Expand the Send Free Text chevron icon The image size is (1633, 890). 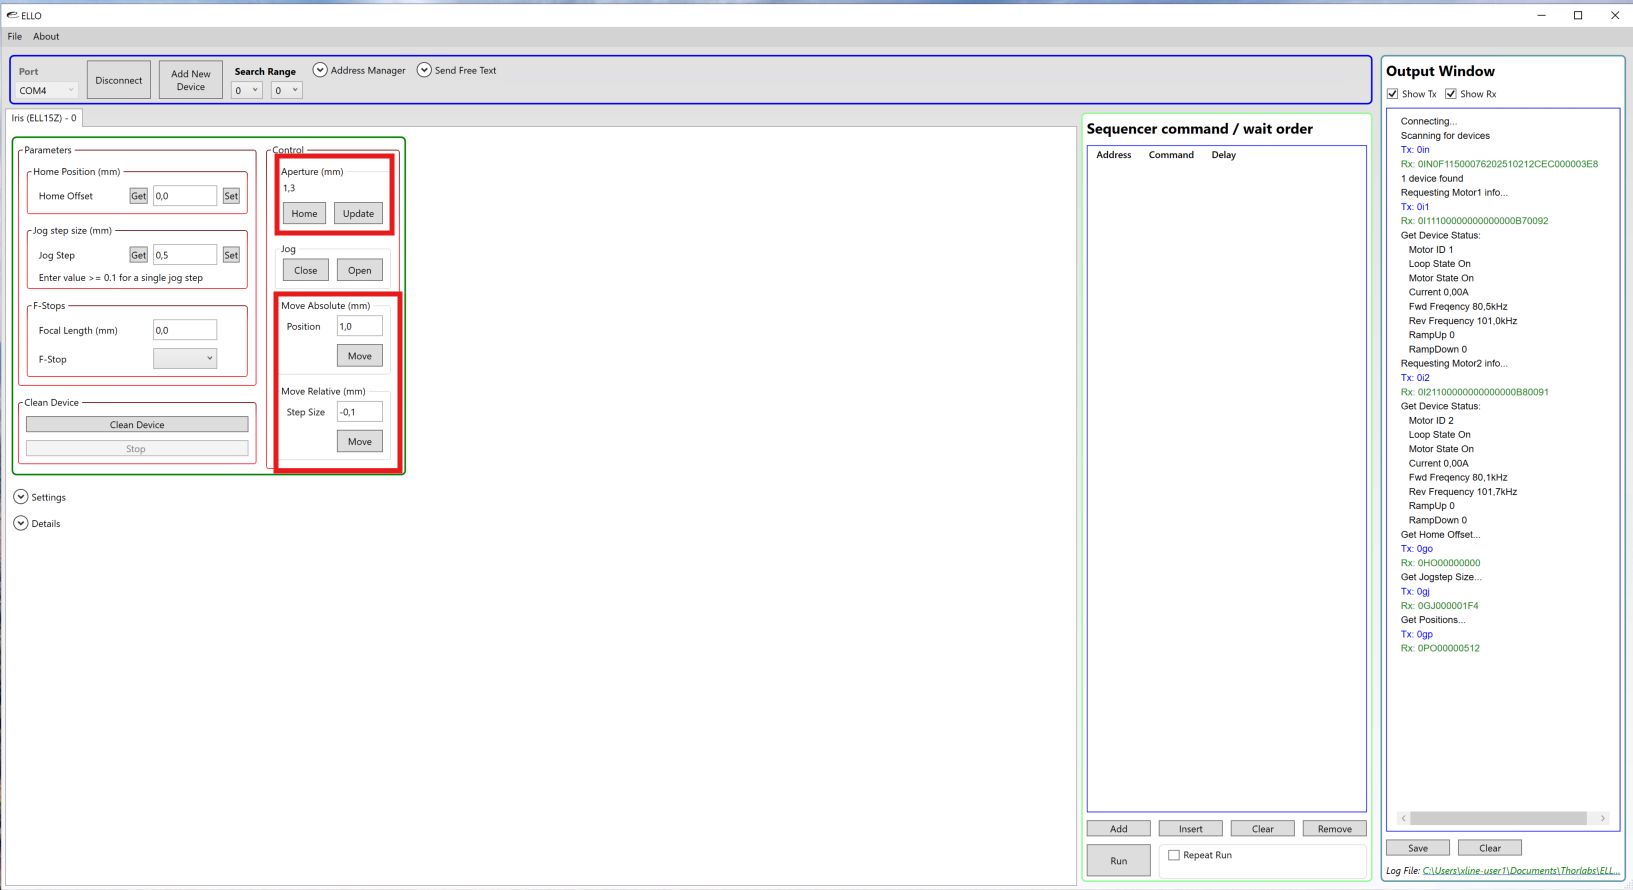424,70
